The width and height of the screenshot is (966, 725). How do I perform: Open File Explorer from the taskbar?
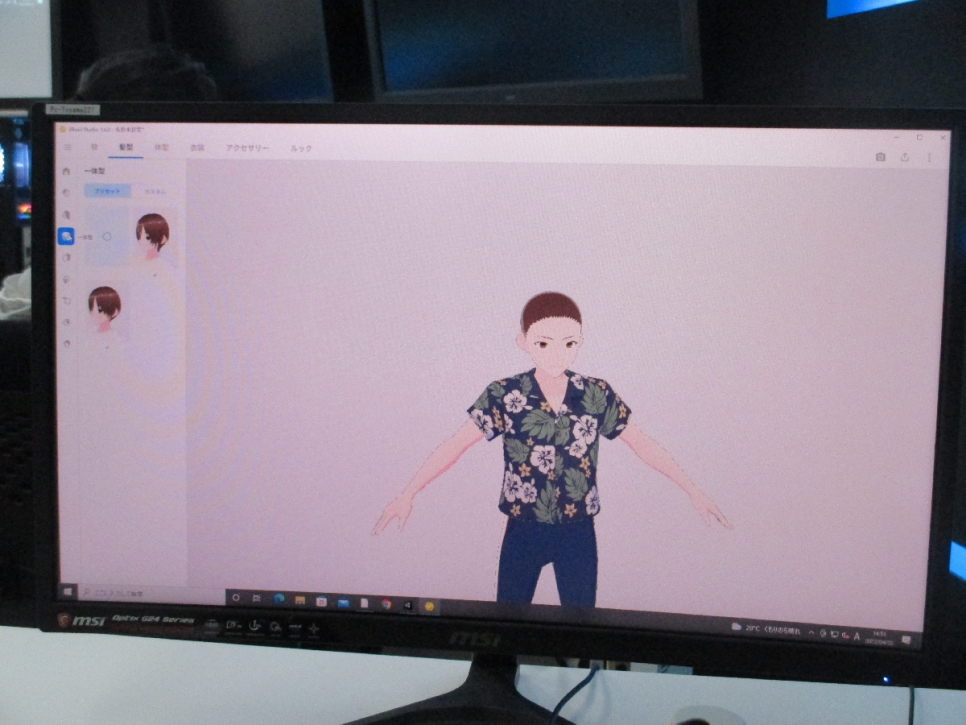pos(300,600)
